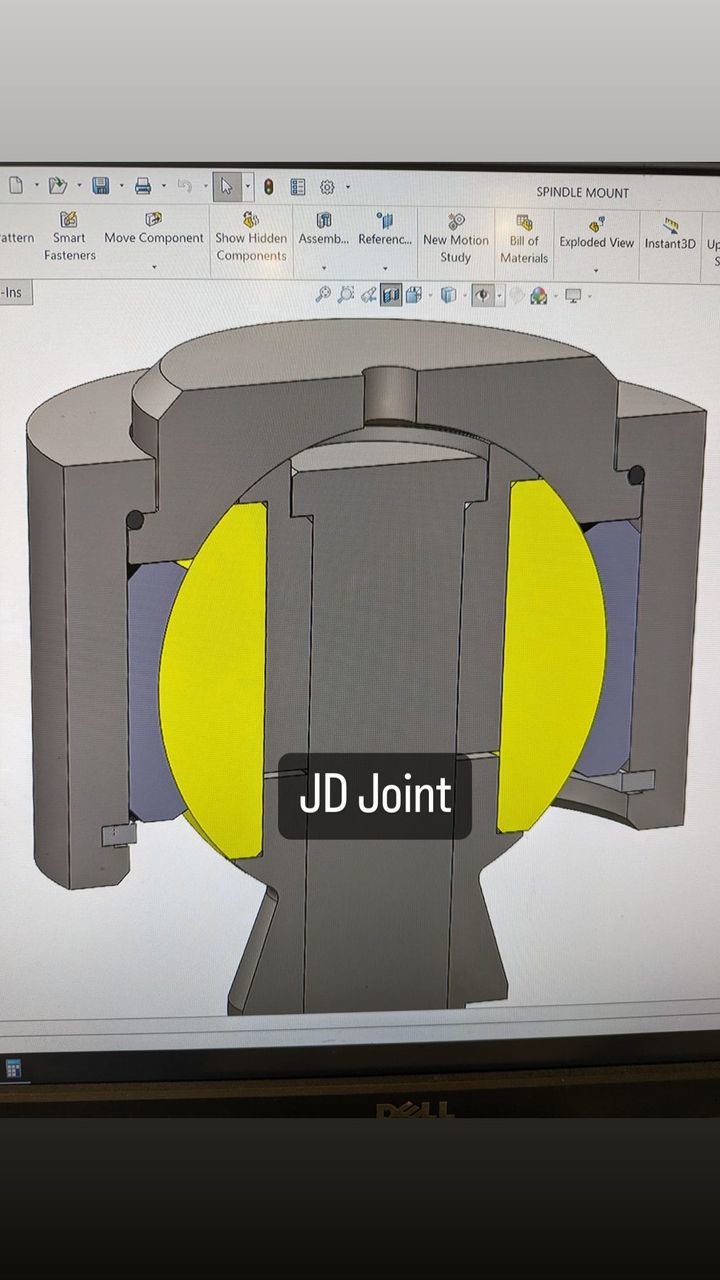Click the Print icon

pyautogui.click(x=143, y=186)
